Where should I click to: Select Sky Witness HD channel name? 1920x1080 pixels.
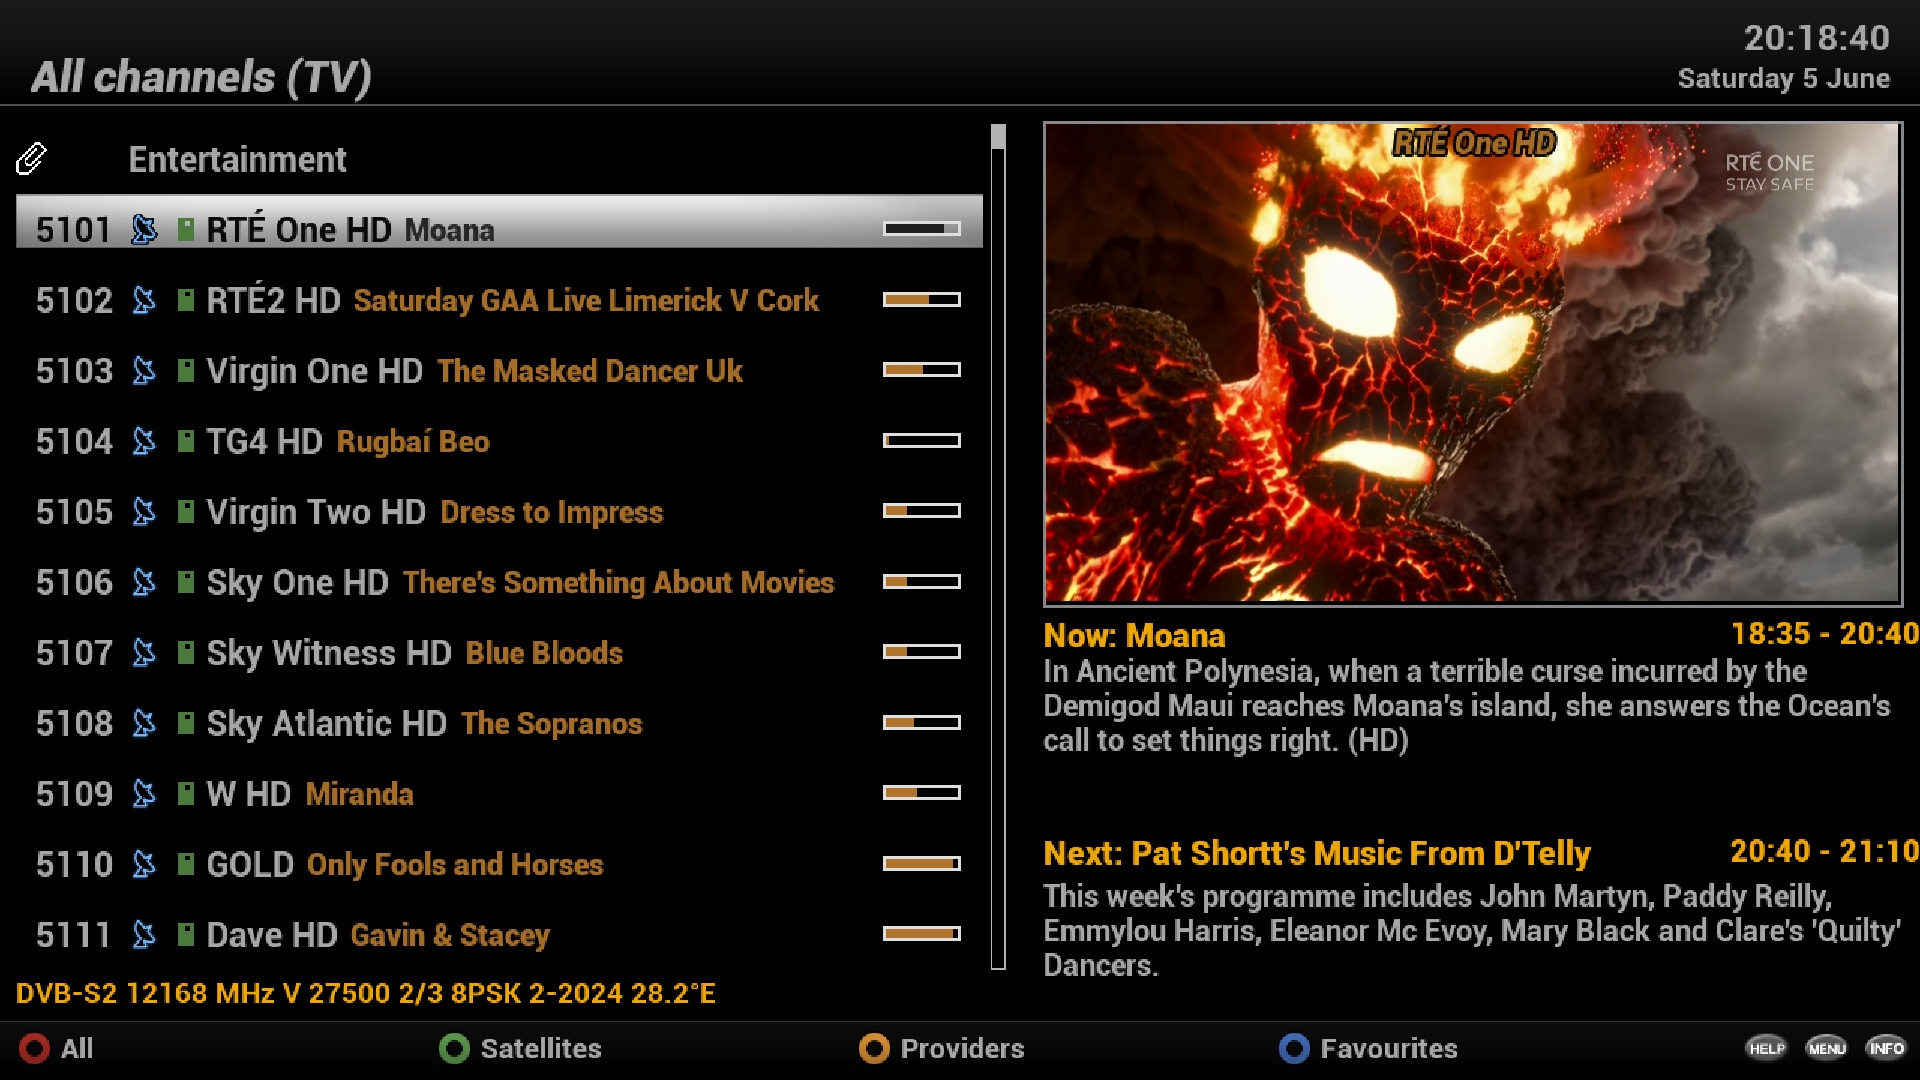[329, 653]
